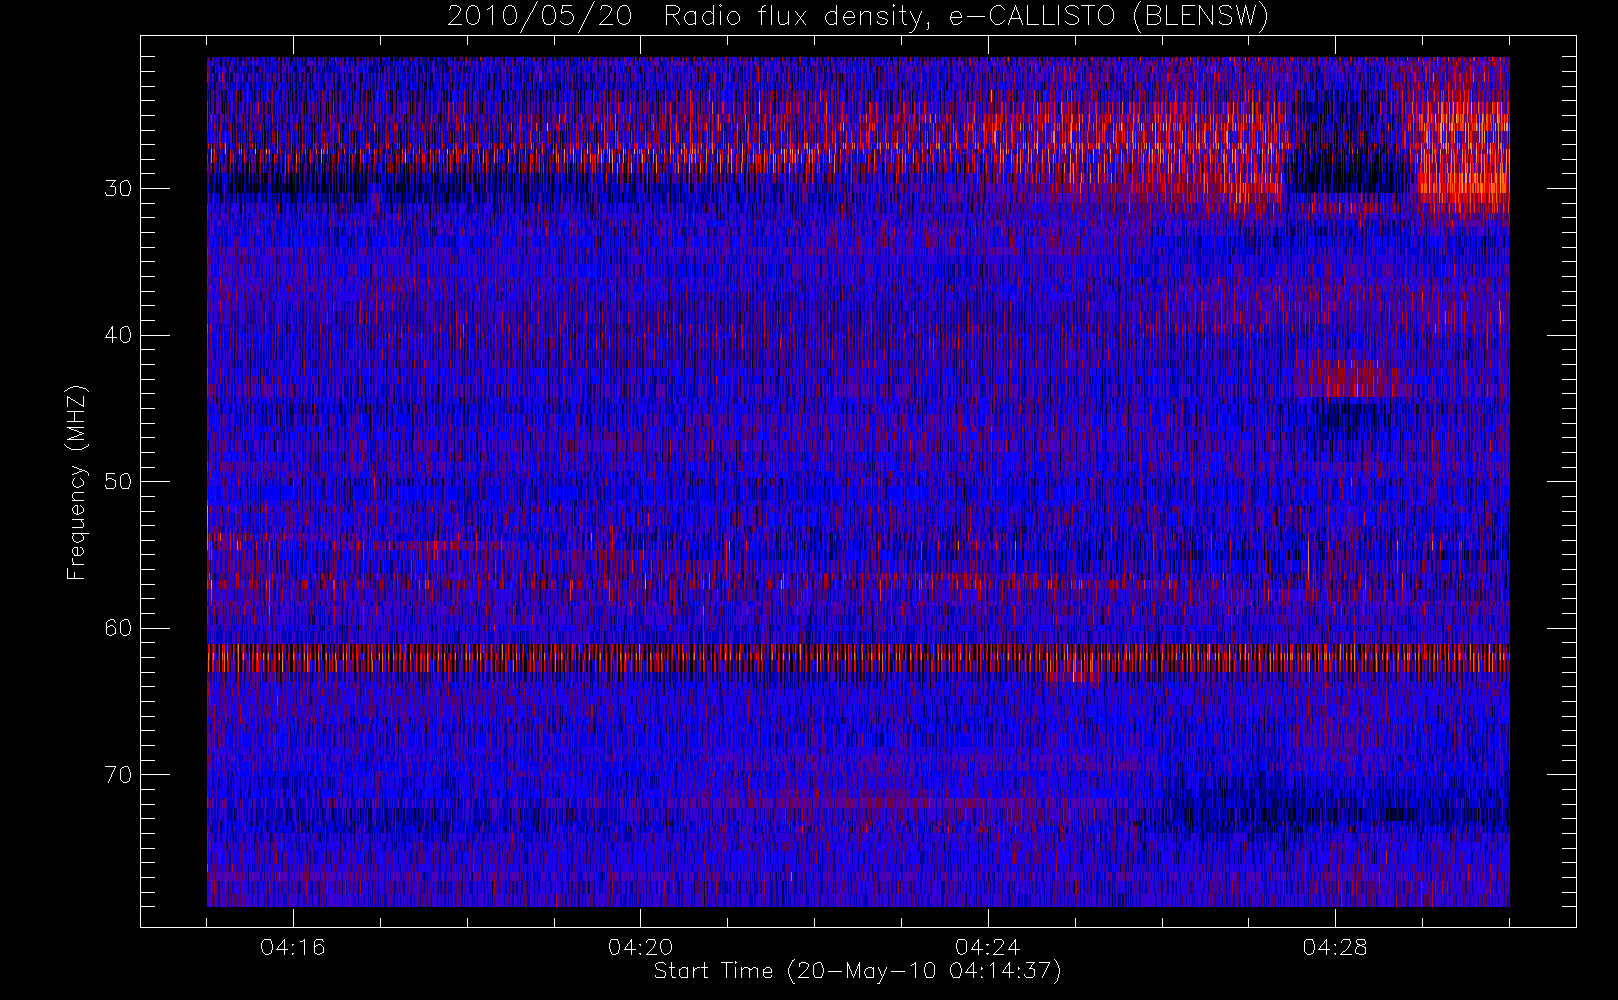This screenshot has height=1000, width=1618.
Task: Click the 04:28 time tick label
Action: coord(1334,946)
